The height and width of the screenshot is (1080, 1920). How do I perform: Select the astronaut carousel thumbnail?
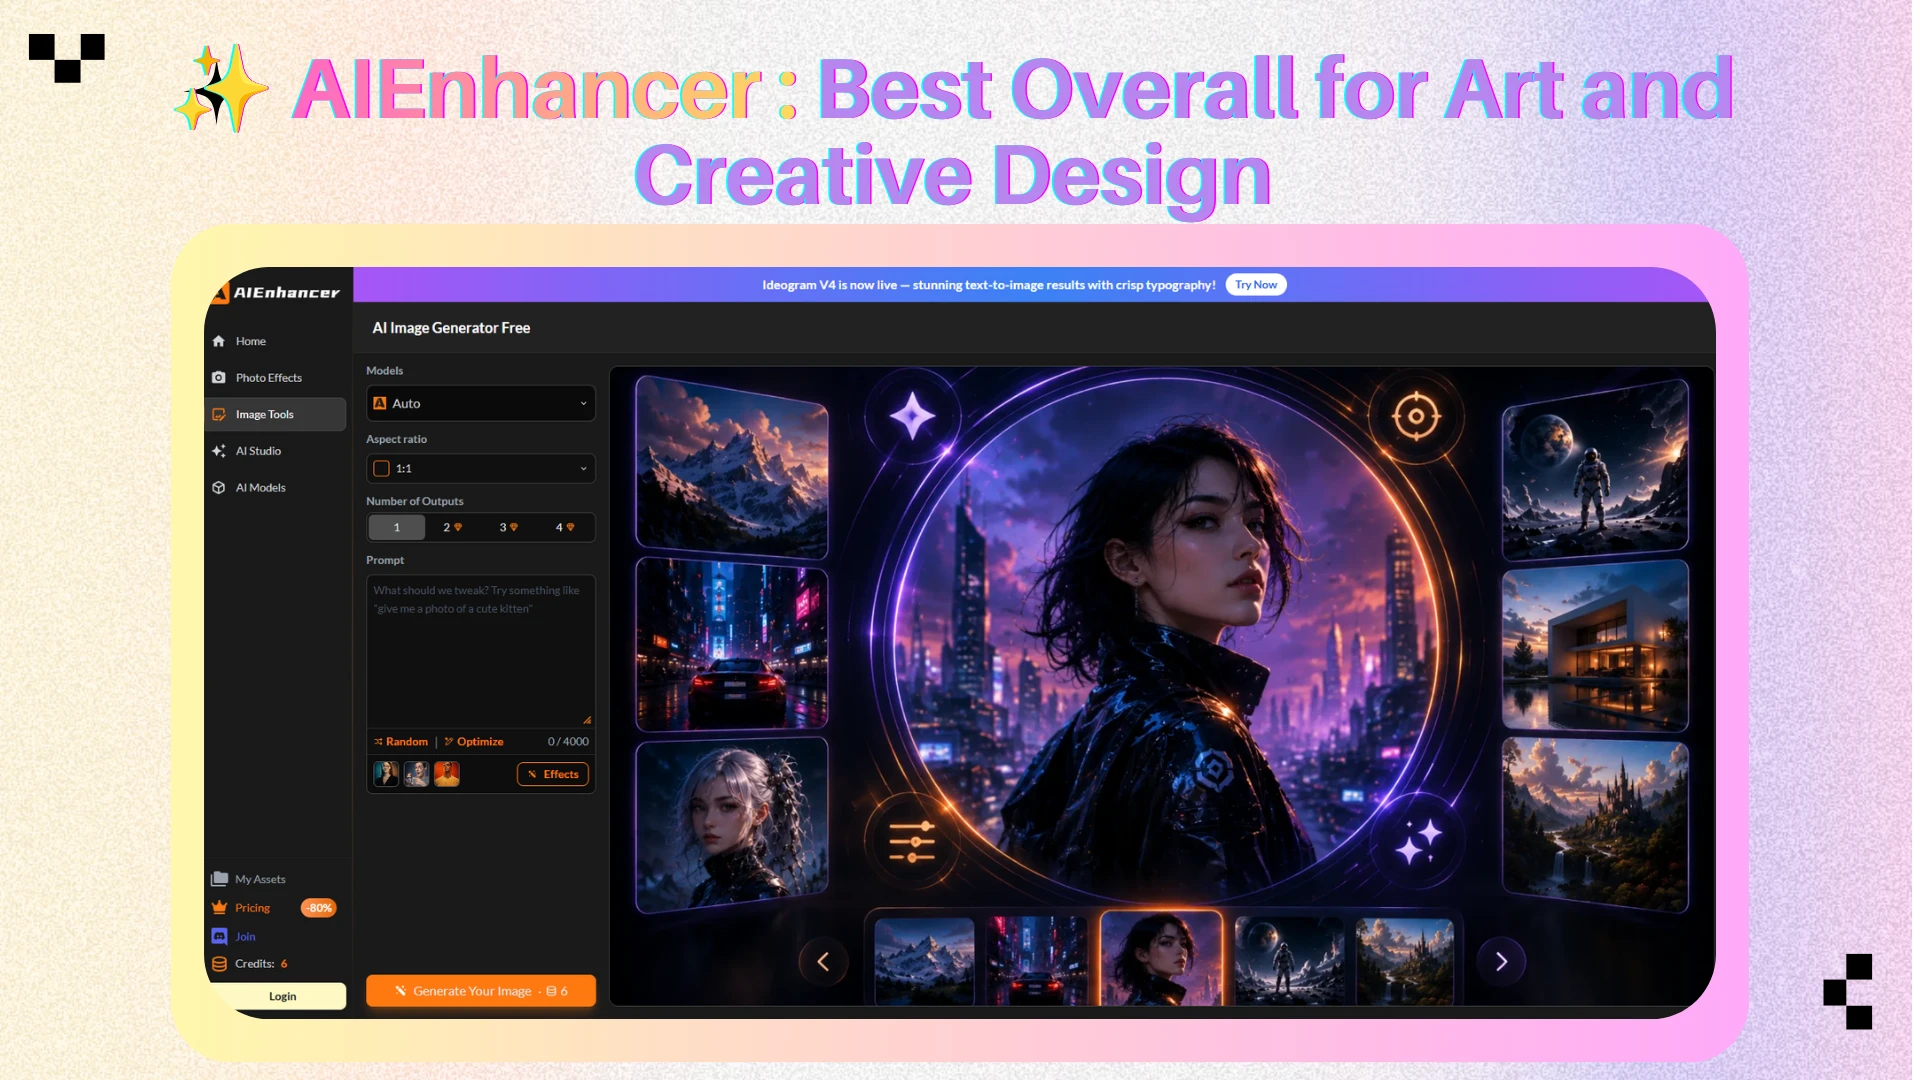1289,961
